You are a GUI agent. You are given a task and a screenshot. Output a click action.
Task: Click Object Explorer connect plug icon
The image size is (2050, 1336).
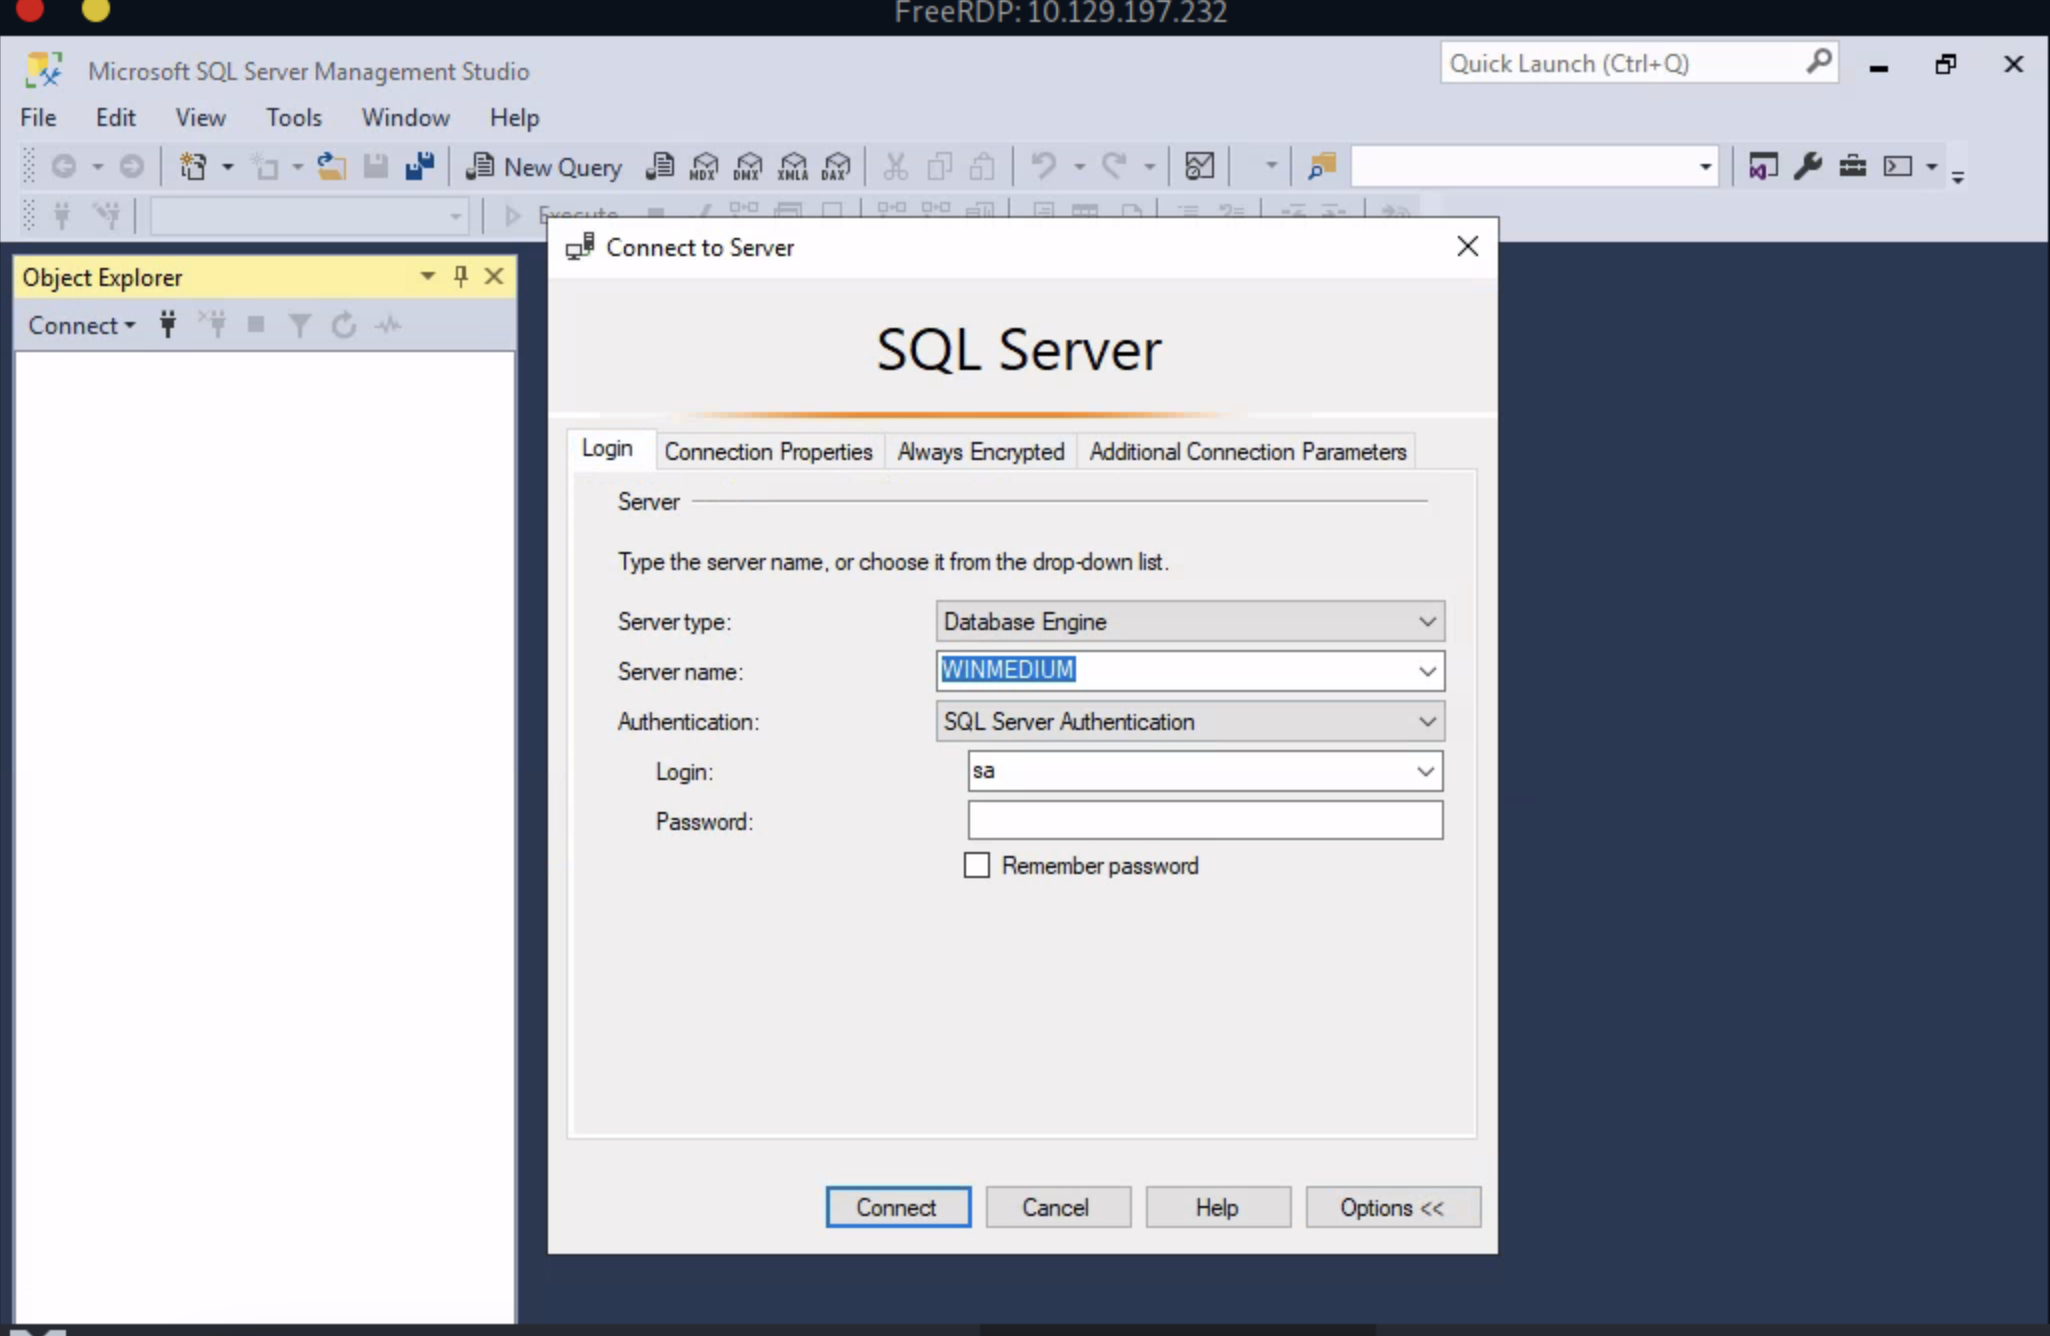tap(168, 324)
